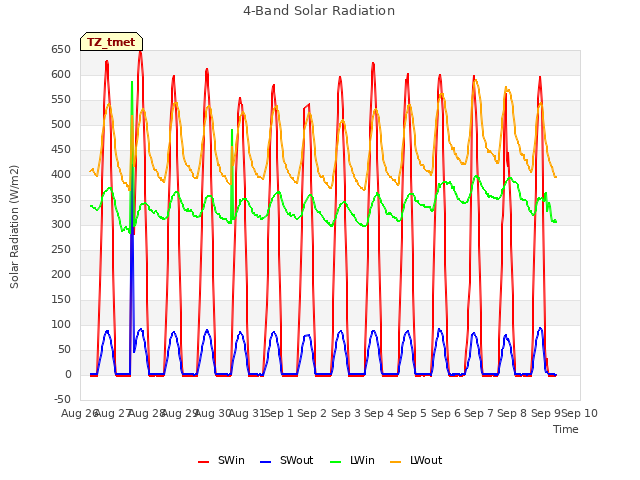The width and height of the screenshot is (640, 480).
Task: Click the -50 y-axis tick label
Action: (62, 400)
